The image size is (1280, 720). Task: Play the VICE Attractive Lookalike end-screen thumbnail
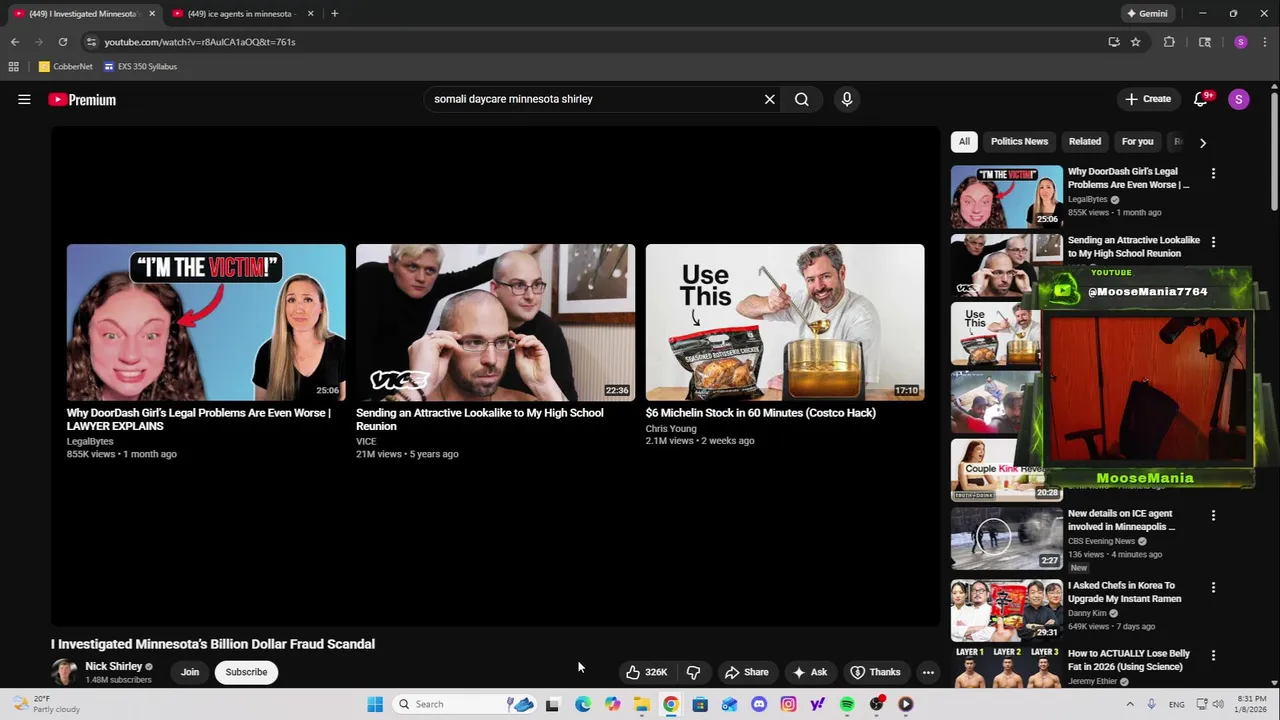pos(495,322)
